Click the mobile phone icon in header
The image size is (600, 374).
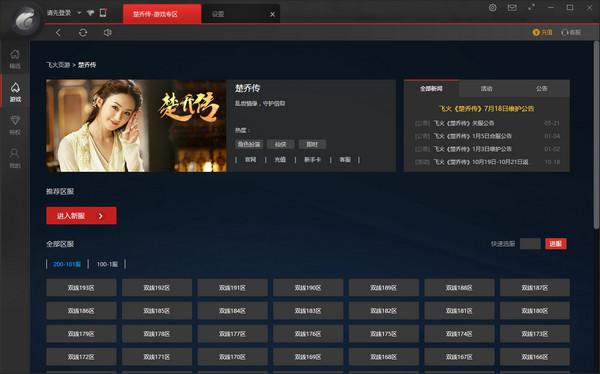point(103,13)
